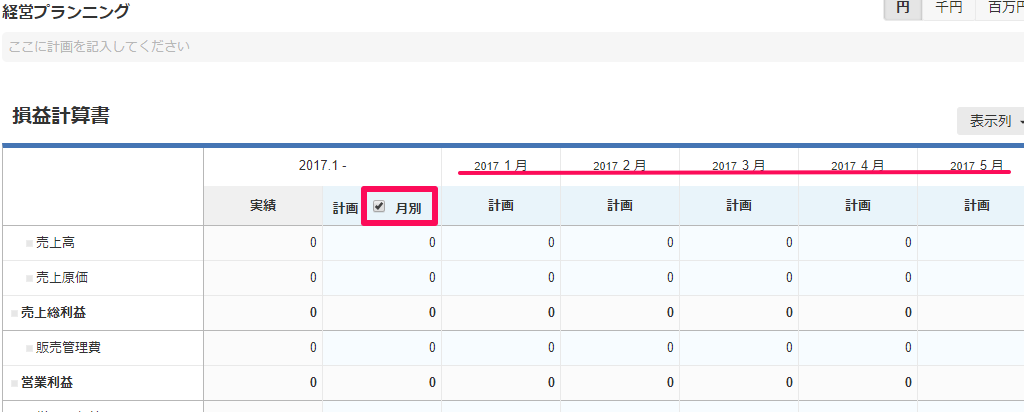Click the plan description input field
This screenshot has width=1024, height=412.
click(512, 47)
